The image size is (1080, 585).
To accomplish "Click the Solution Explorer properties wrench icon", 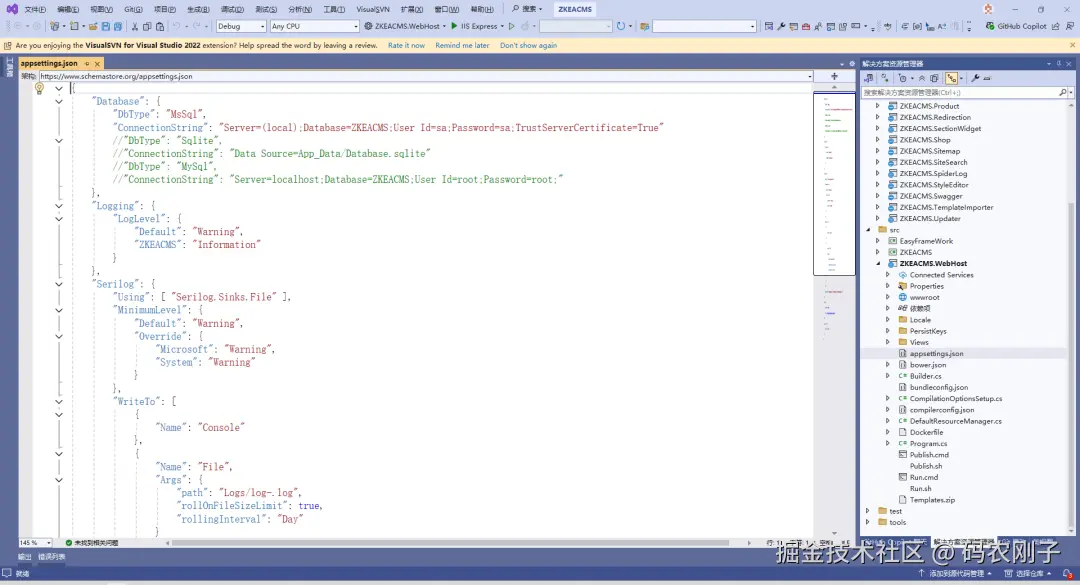I will point(975,79).
